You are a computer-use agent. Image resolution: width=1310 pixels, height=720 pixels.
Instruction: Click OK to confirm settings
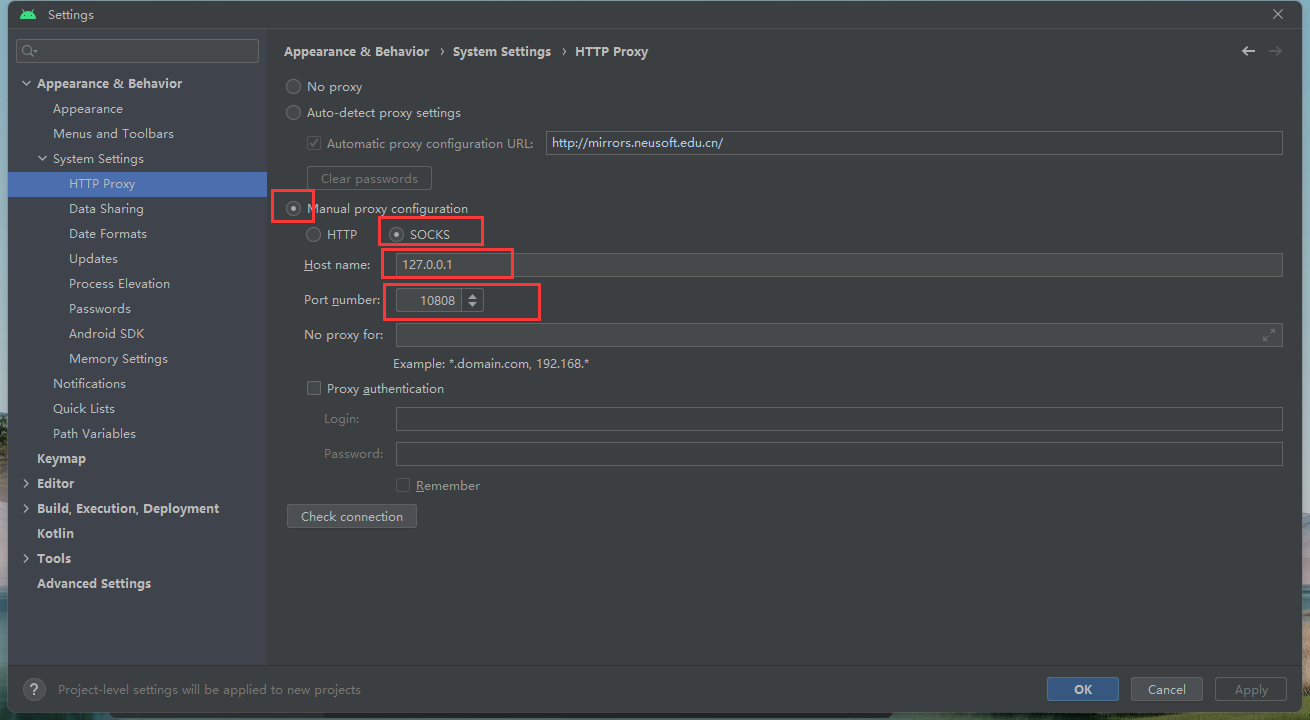[x=1082, y=689]
